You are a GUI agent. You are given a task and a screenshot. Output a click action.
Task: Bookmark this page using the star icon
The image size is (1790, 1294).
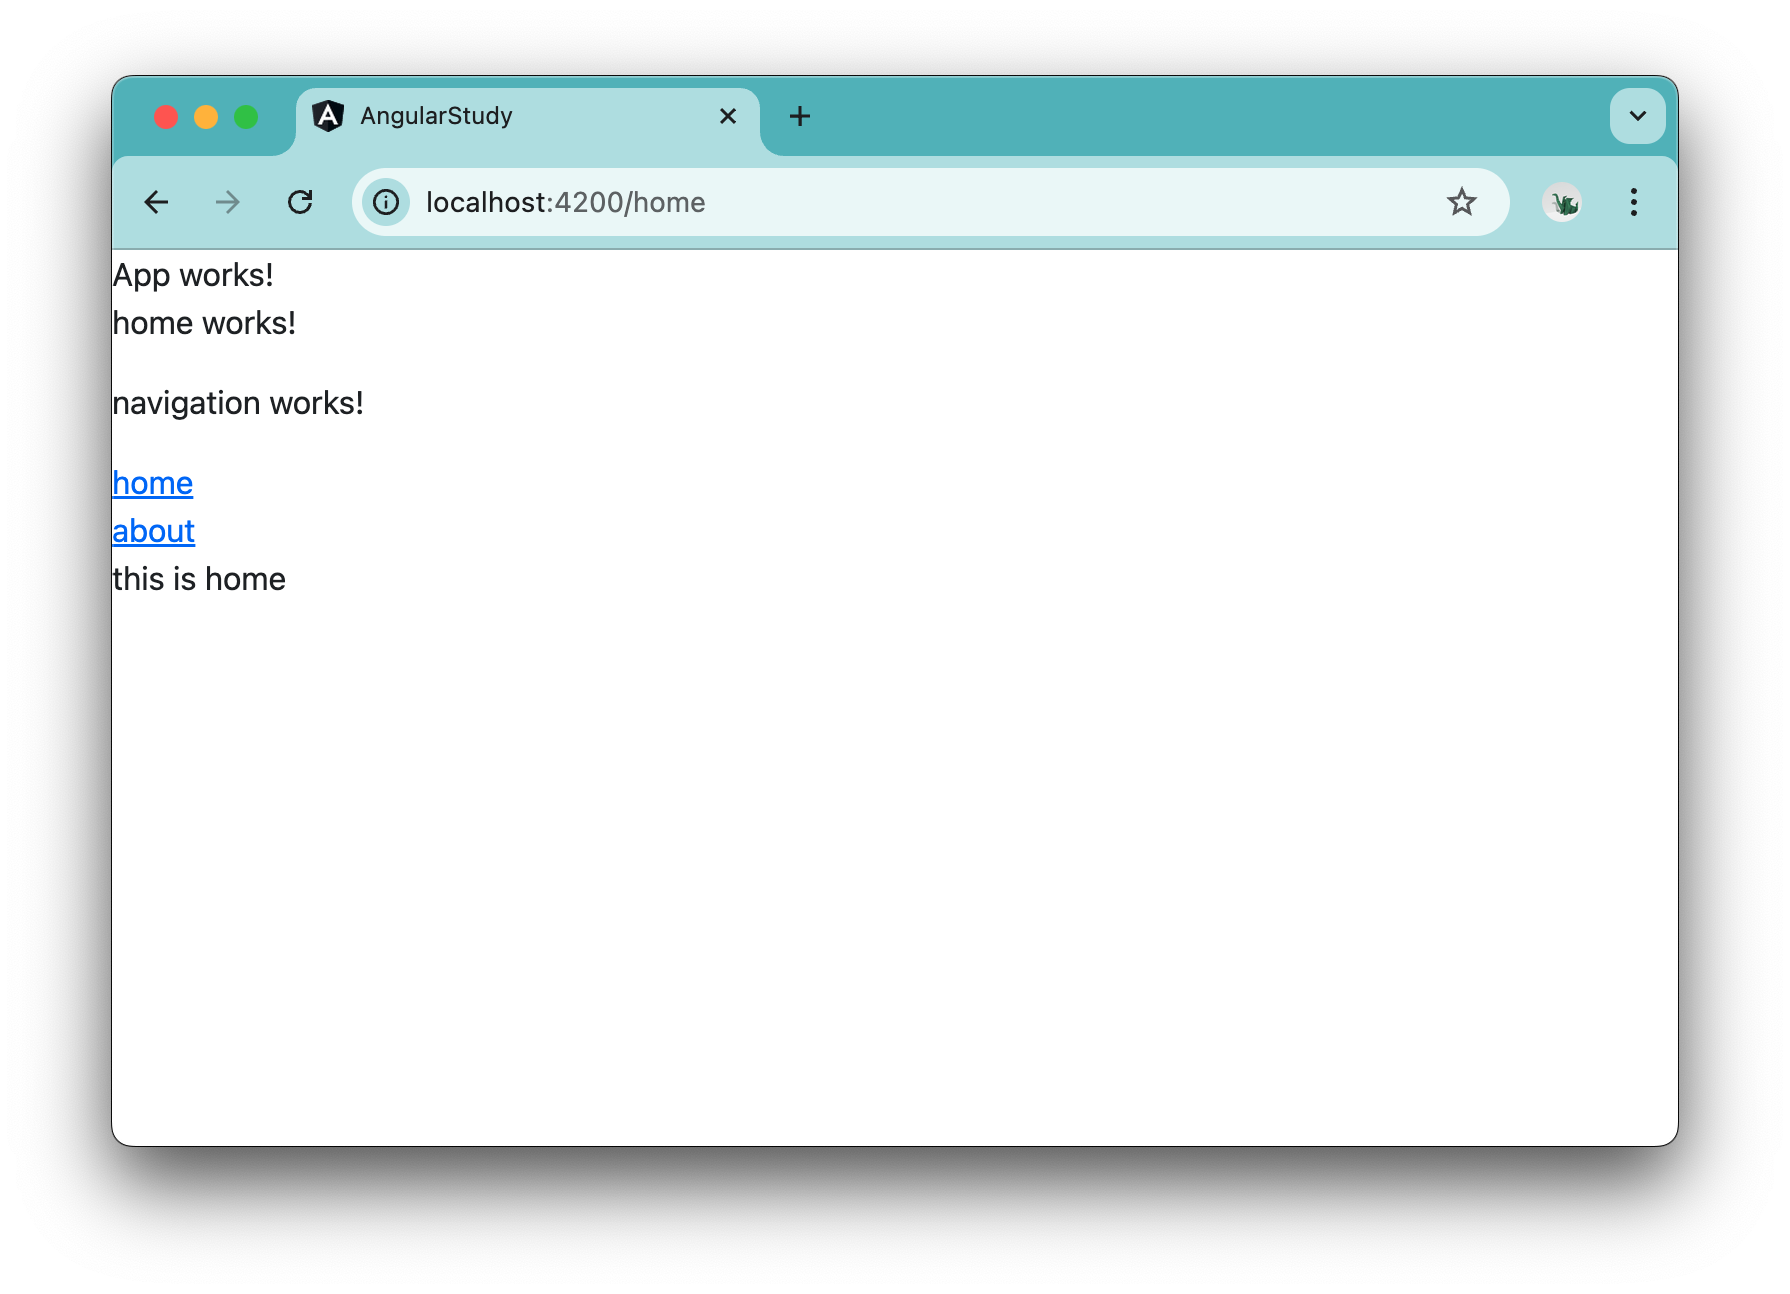1463,202
